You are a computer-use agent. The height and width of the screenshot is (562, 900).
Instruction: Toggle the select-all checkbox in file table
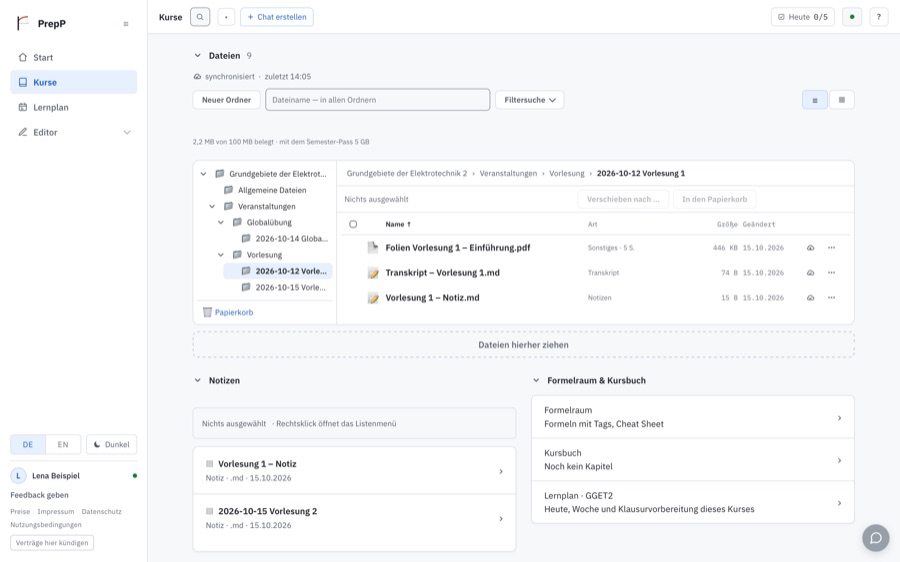coord(353,224)
